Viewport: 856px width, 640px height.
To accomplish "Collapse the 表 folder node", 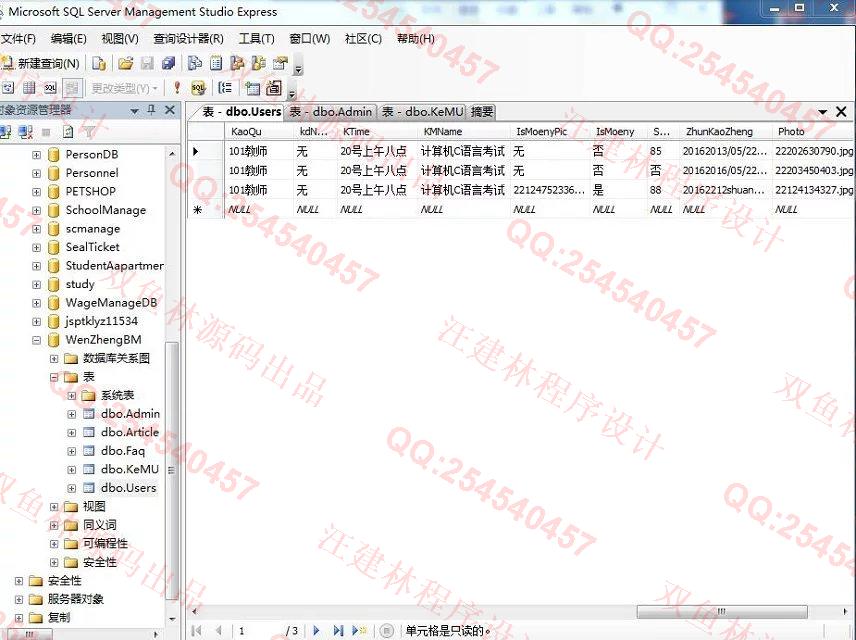I will 54,377.
